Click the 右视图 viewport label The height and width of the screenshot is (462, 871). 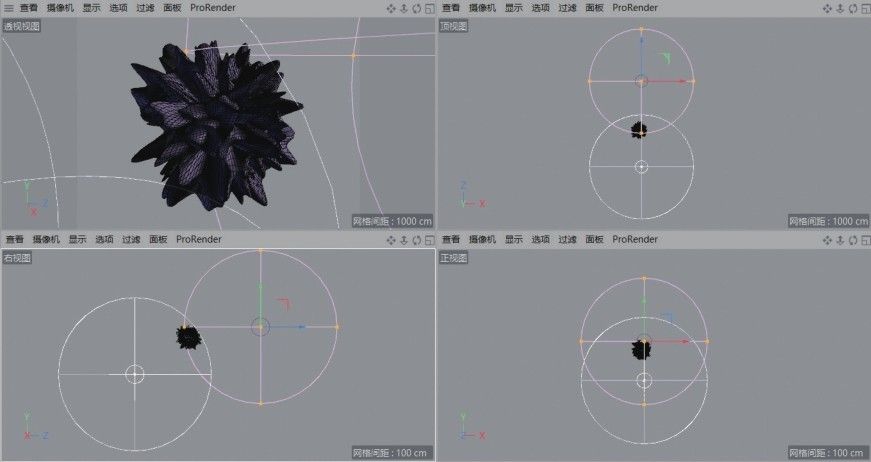[17, 258]
